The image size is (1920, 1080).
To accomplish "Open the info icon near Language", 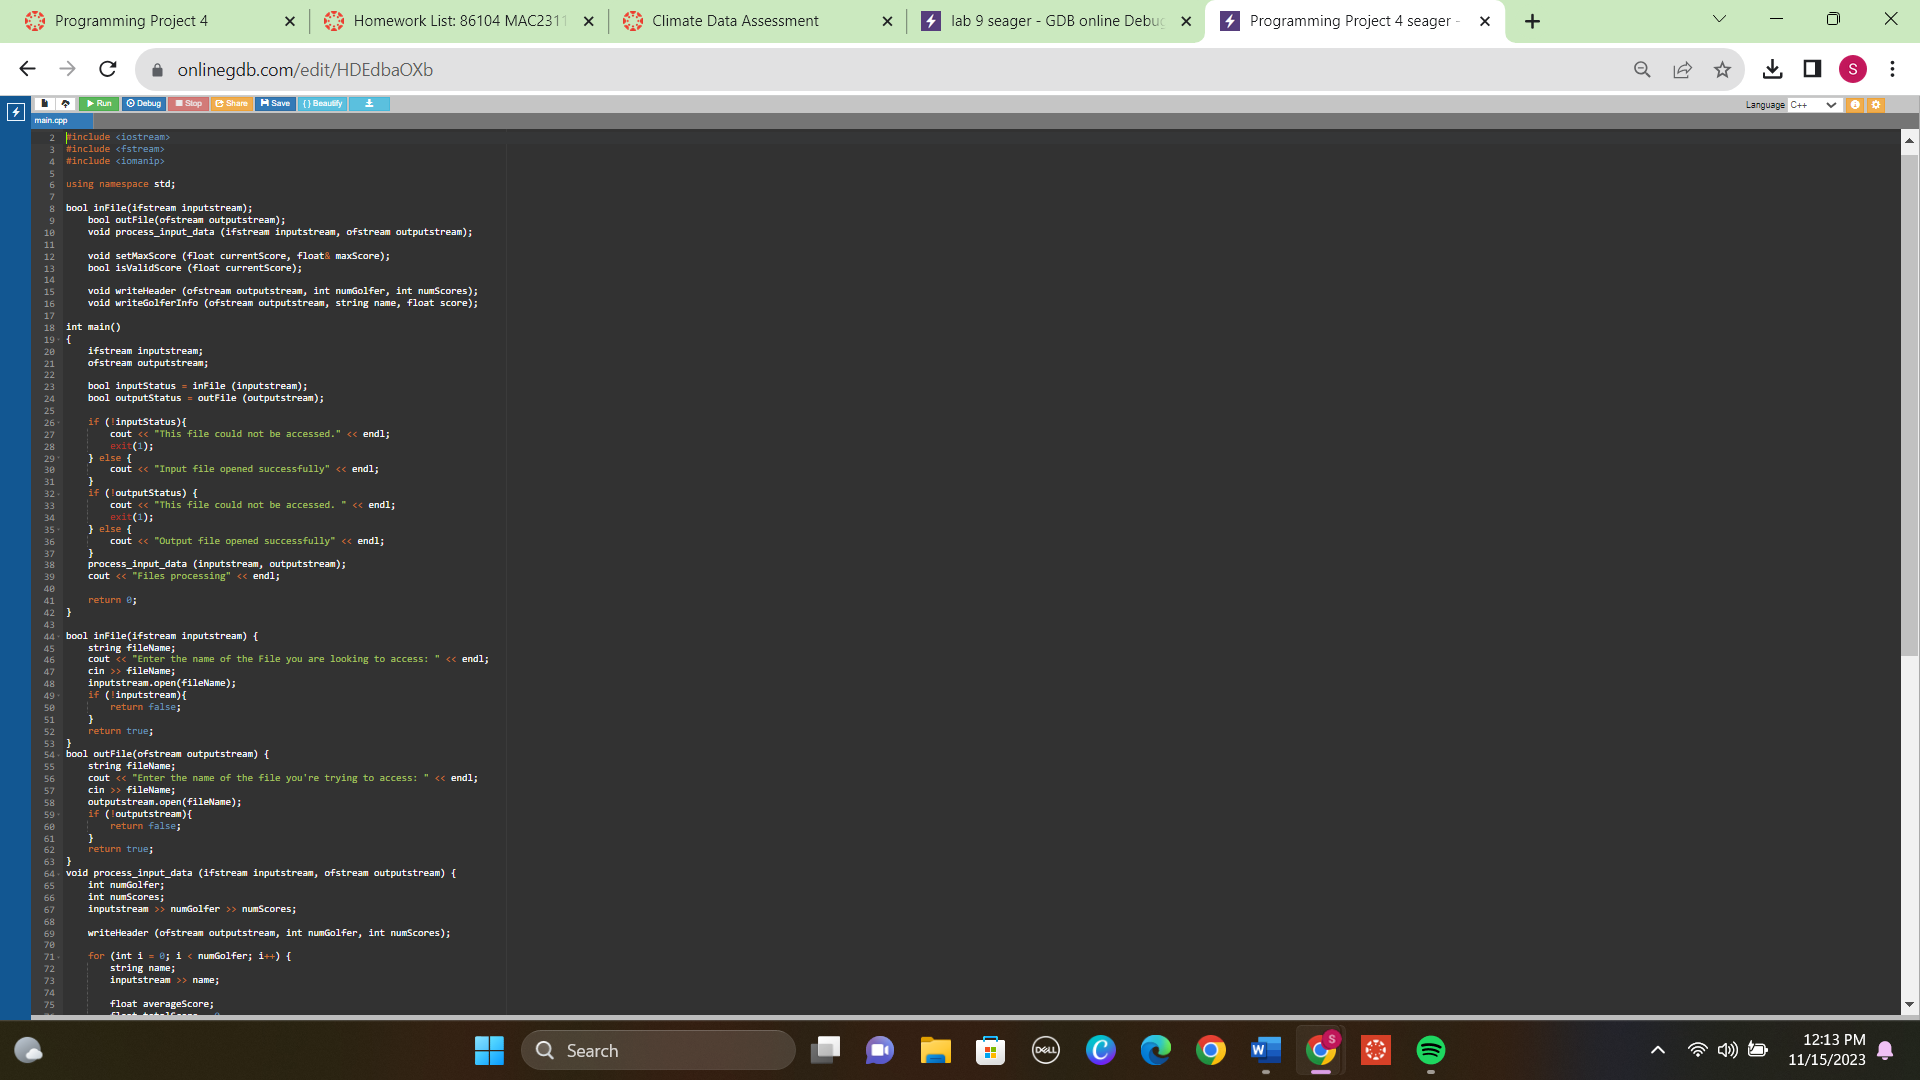I will [1855, 105].
